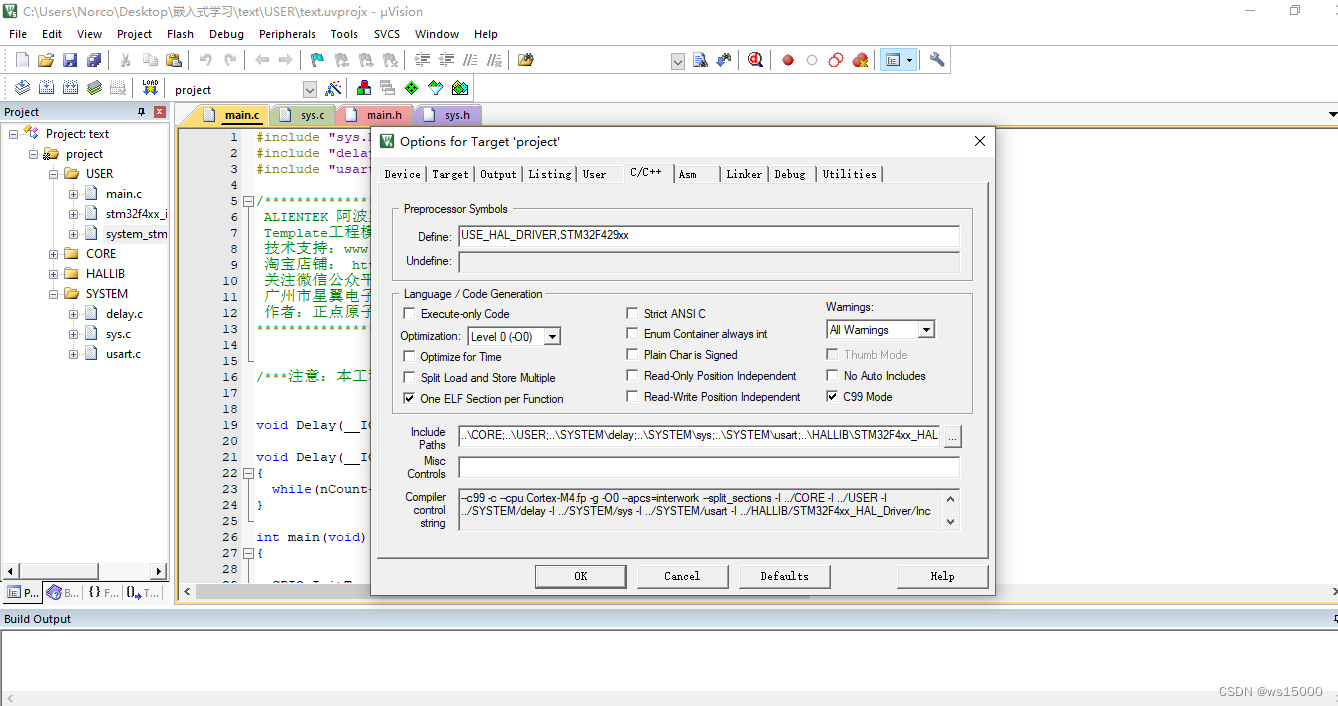Enable Enum Container always int
Screen dimensions: 1338x706
[632, 333]
